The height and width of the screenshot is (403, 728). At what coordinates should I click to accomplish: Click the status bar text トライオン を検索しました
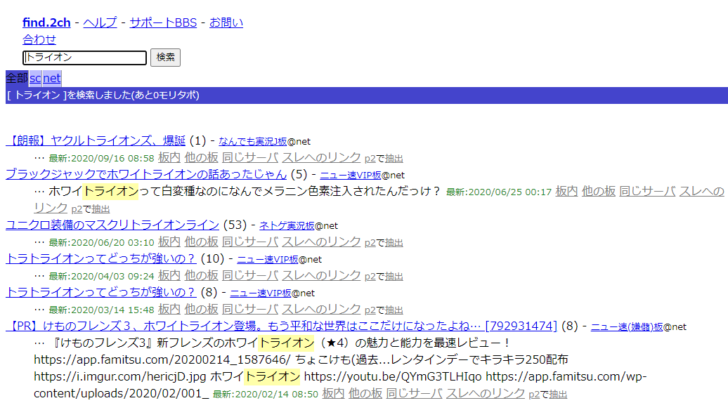pos(103,95)
